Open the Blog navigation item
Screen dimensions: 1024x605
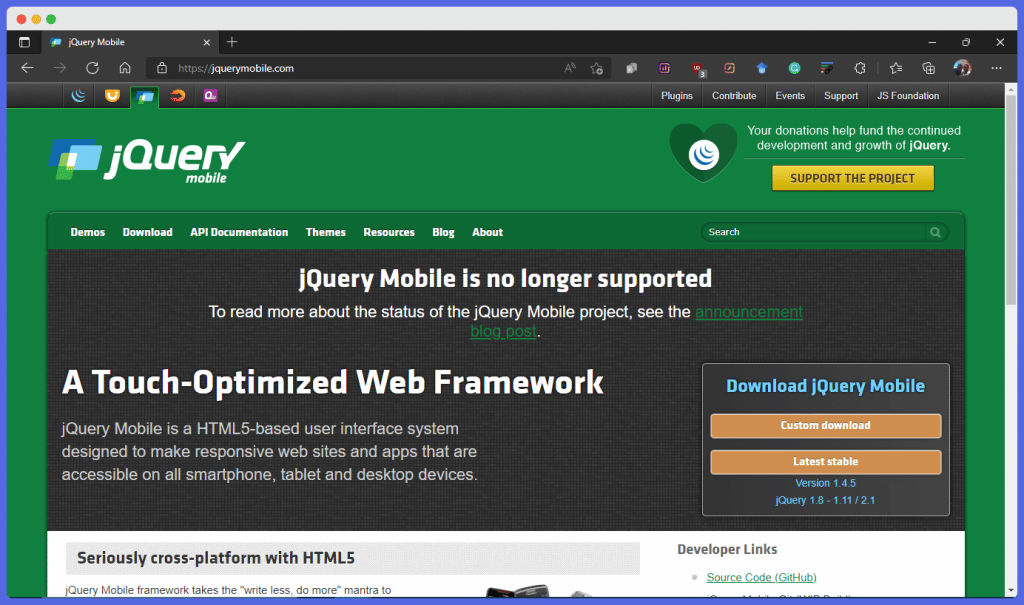[x=443, y=233]
